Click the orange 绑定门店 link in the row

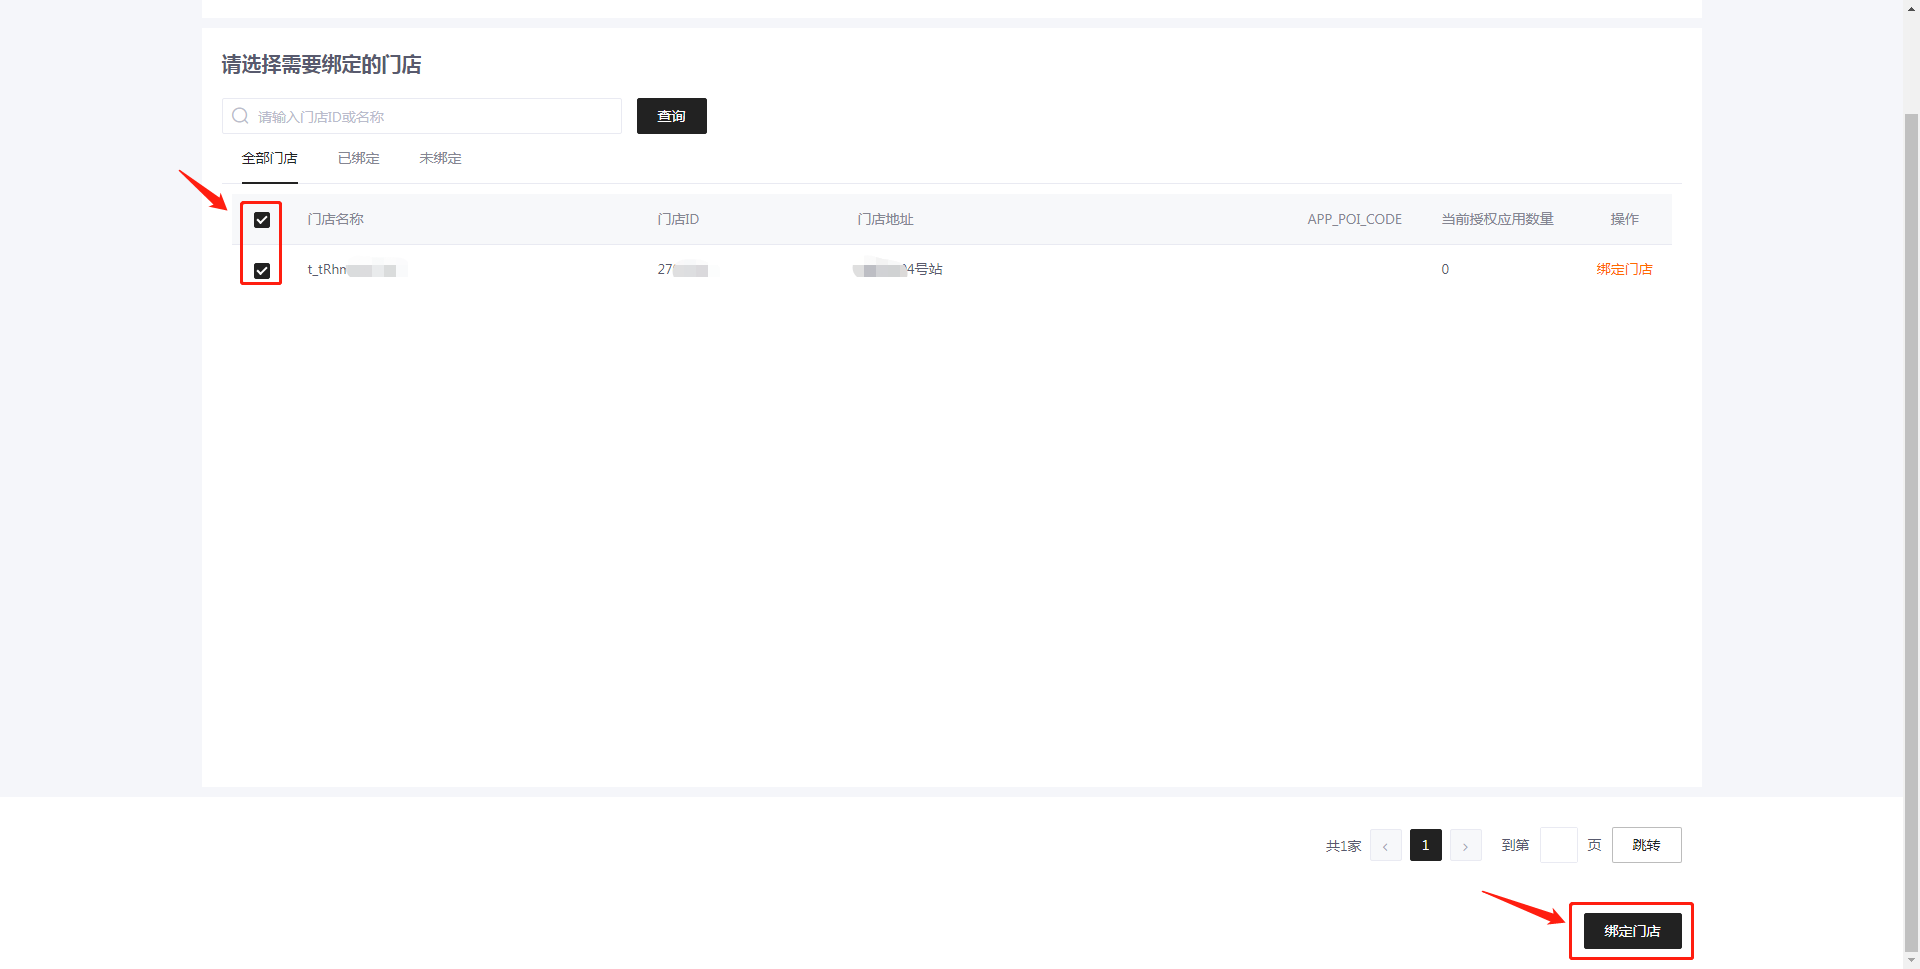[1624, 269]
